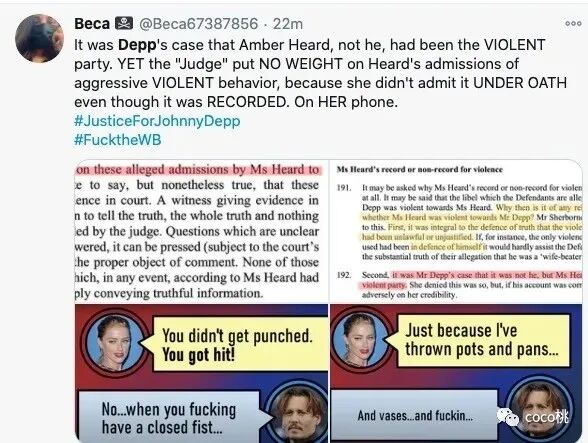Image resolution: width=588 pixels, height=443 pixels.
Task: Open the 'Ms Heard's record' document image
Action: [x=456, y=232]
